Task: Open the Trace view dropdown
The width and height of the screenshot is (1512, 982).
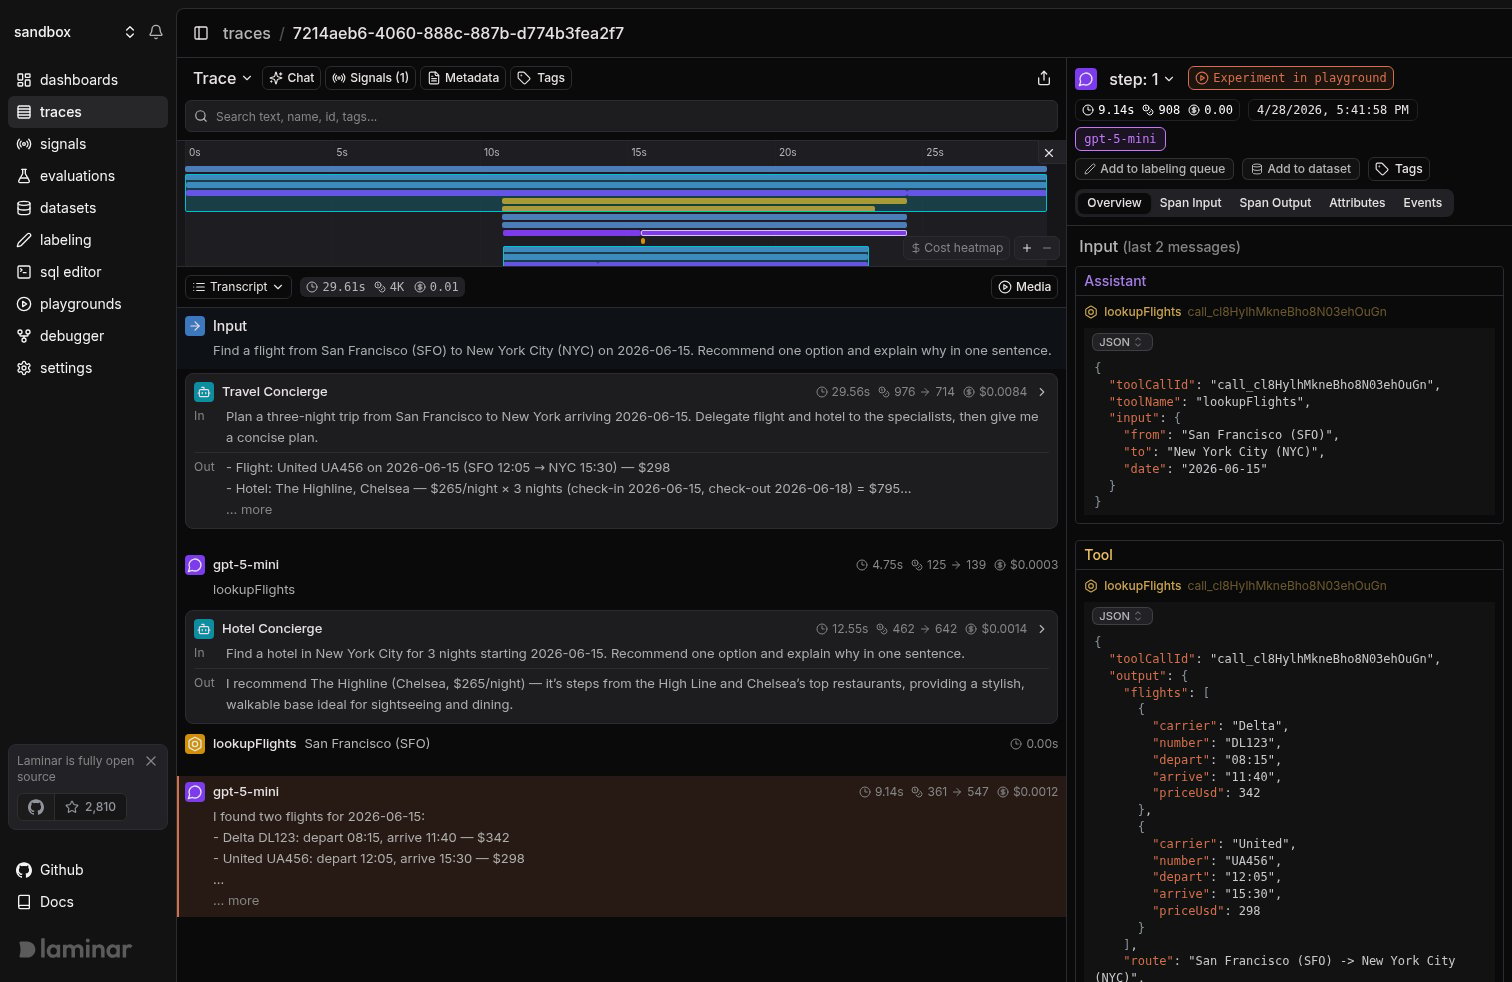Action: click(222, 78)
